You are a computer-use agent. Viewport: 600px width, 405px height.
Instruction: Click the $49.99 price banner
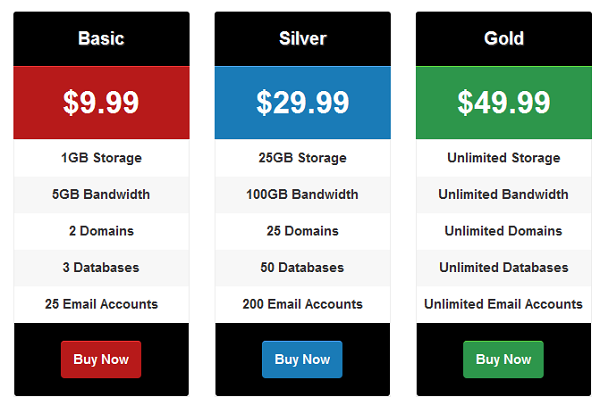(x=504, y=103)
